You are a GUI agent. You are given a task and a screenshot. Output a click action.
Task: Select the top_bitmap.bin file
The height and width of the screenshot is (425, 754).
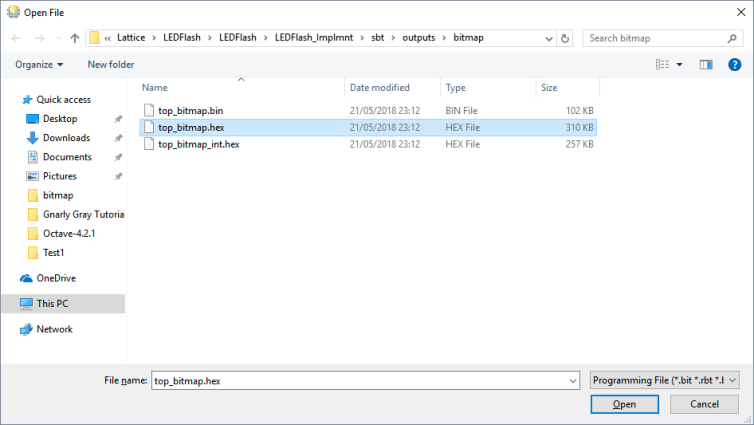click(190, 109)
